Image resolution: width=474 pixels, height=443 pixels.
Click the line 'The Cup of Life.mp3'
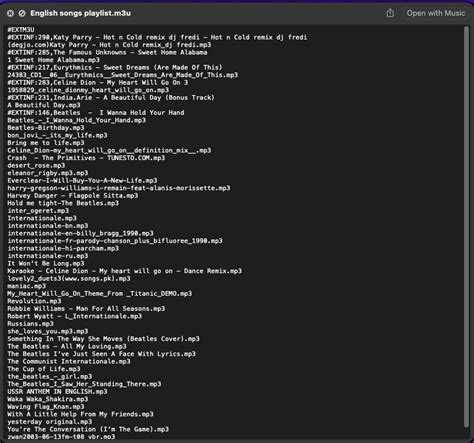pyautogui.click(x=44, y=369)
